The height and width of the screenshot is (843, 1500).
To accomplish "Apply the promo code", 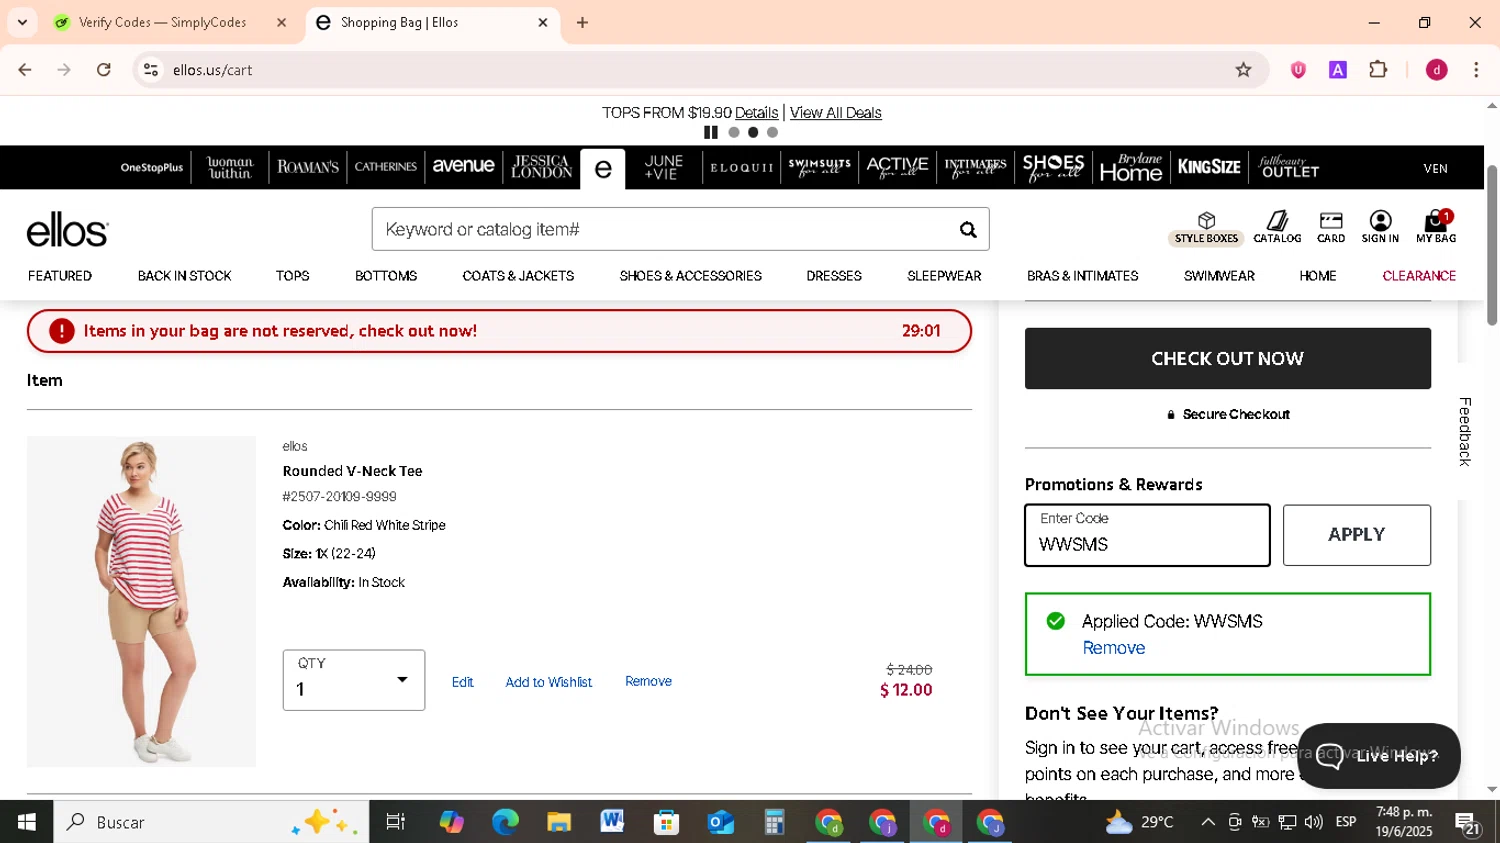I will [1356, 535].
